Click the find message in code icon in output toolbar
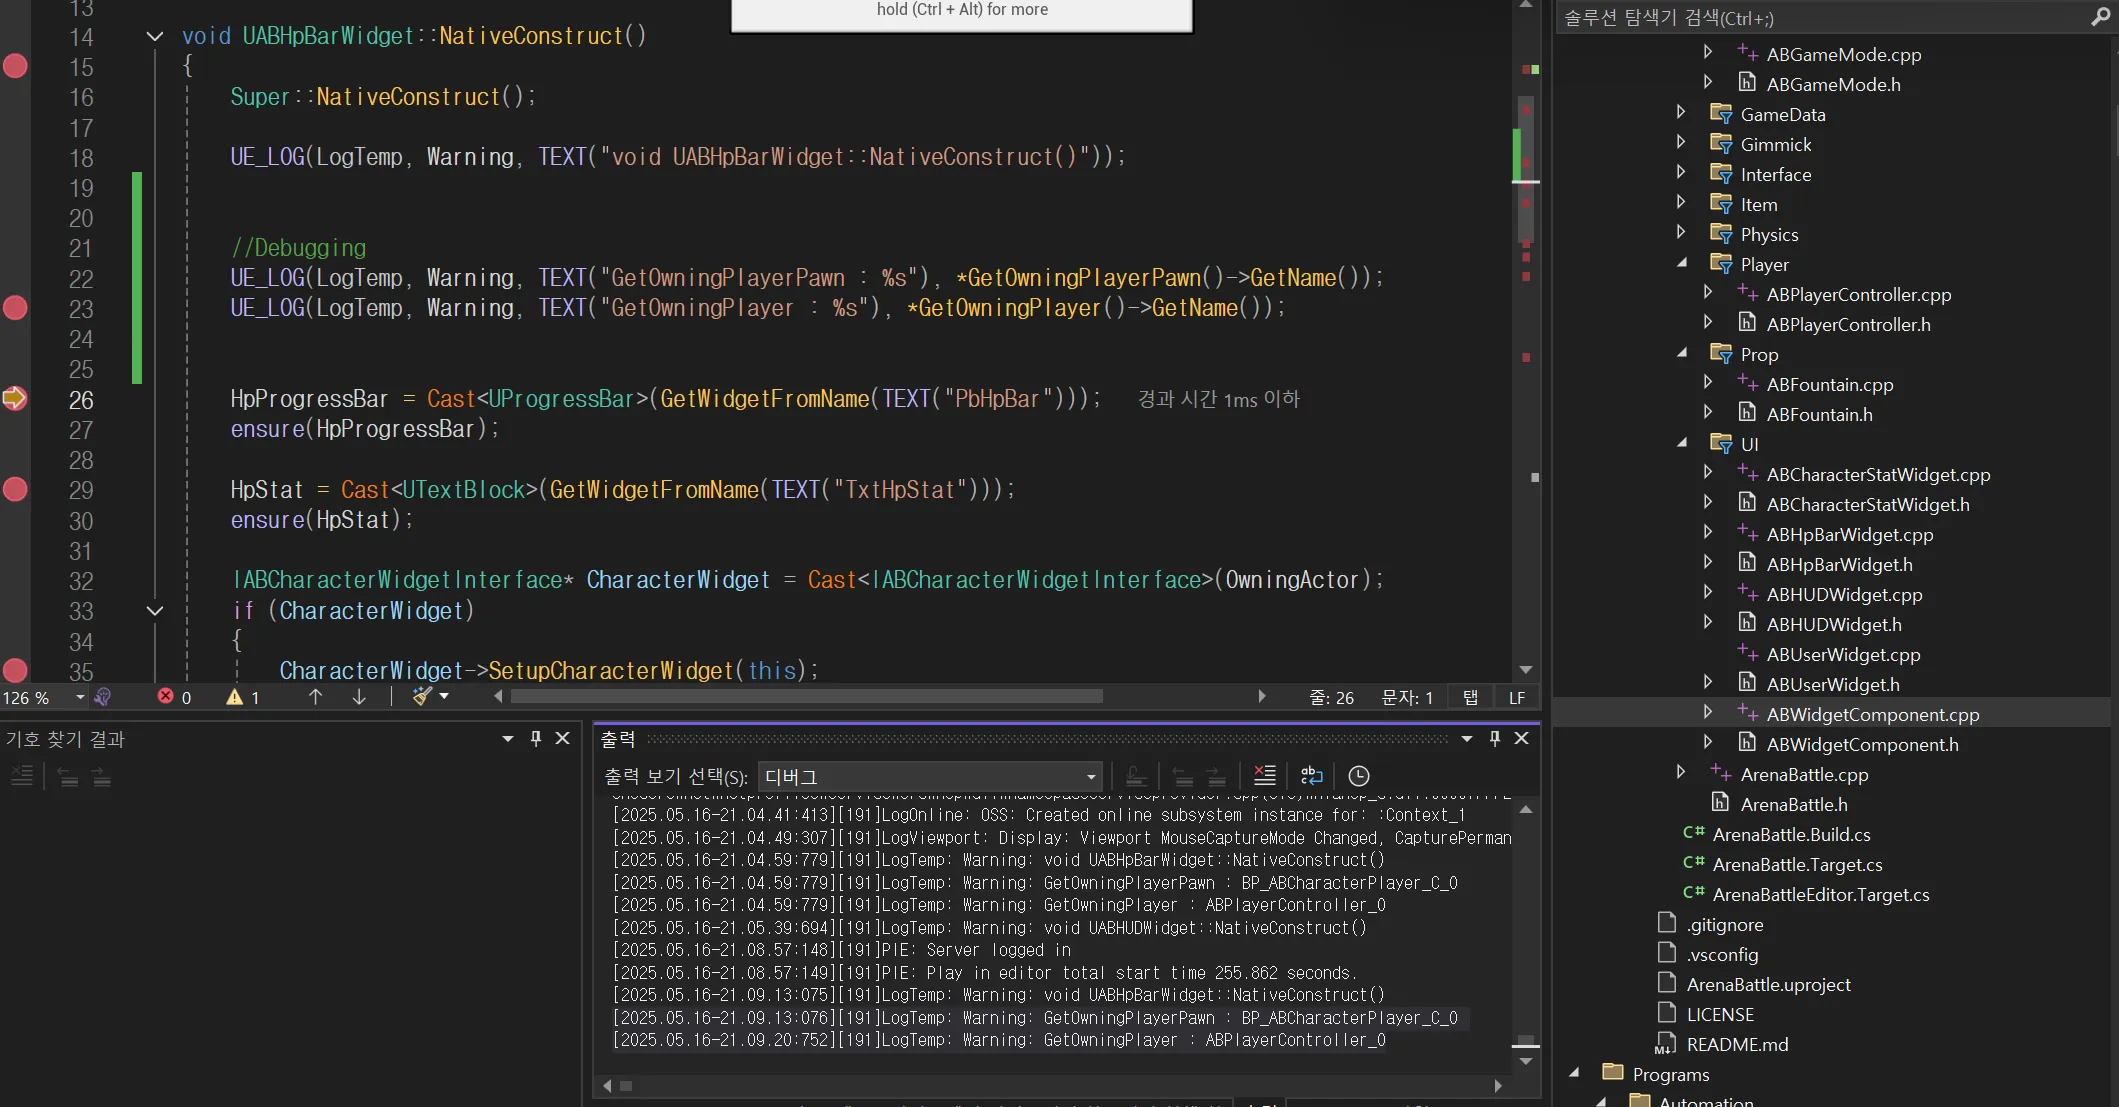The width and height of the screenshot is (2119, 1107). coord(1135,776)
